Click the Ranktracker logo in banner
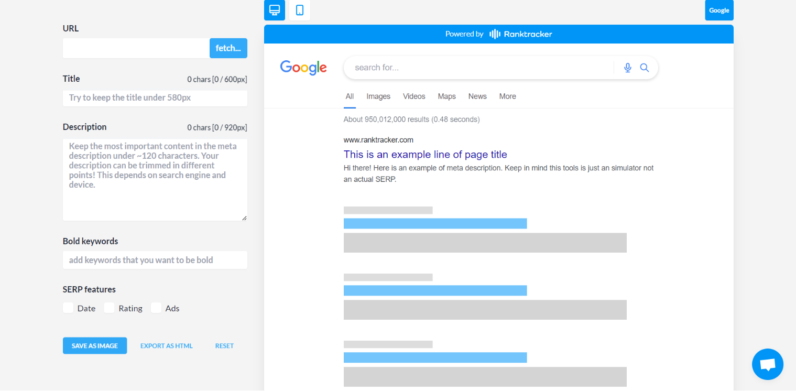The height and width of the screenshot is (391, 796). [x=521, y=34]
